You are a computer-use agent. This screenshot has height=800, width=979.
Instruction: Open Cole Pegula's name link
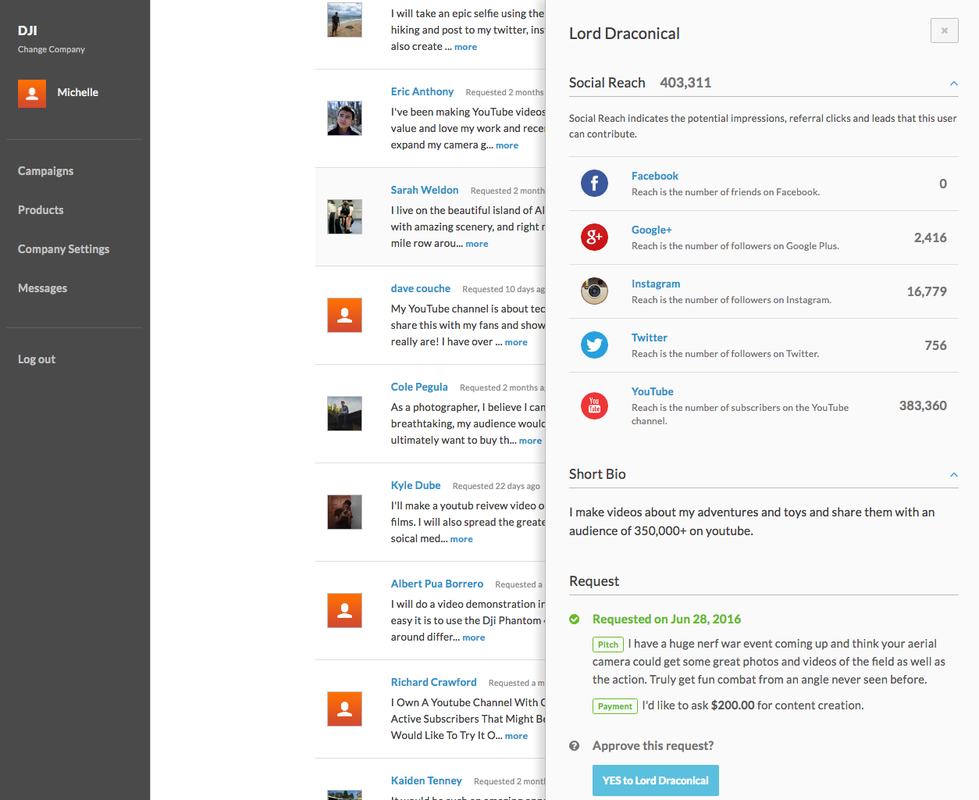pos(419,387)
